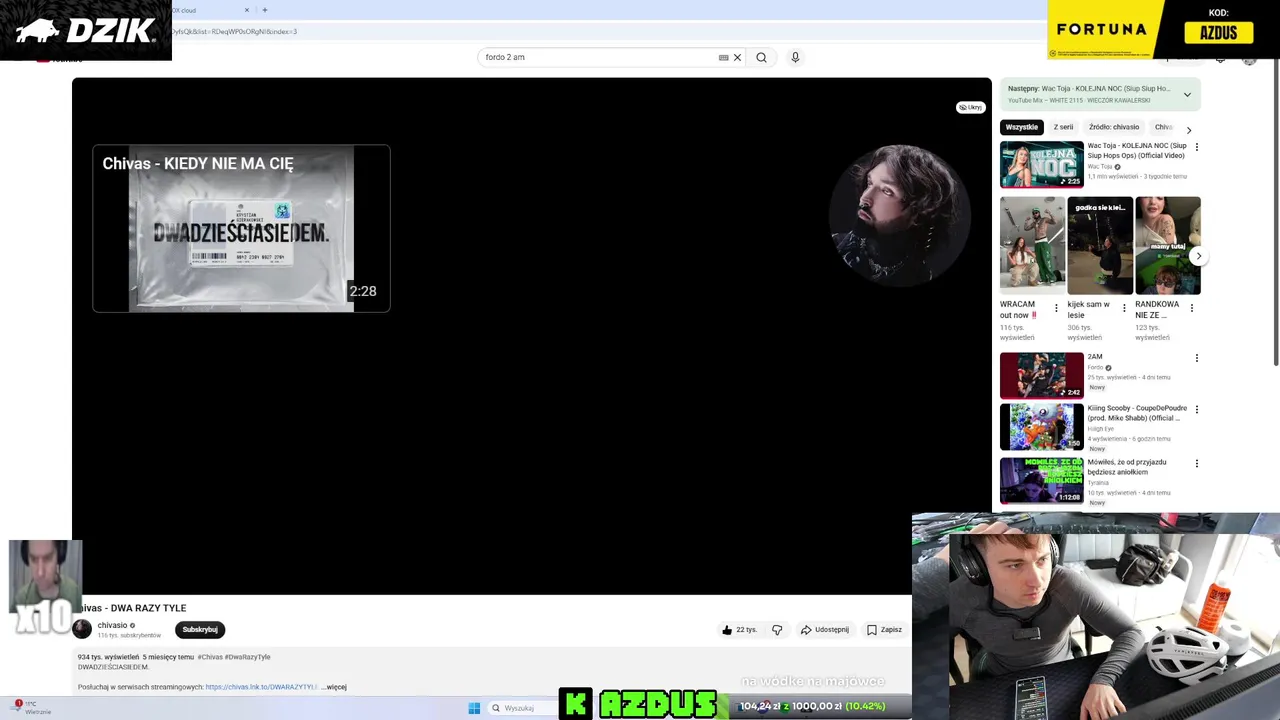Open the chivasio channel name link
Viewport: 1280px width, 720px height.
[112, 625]
